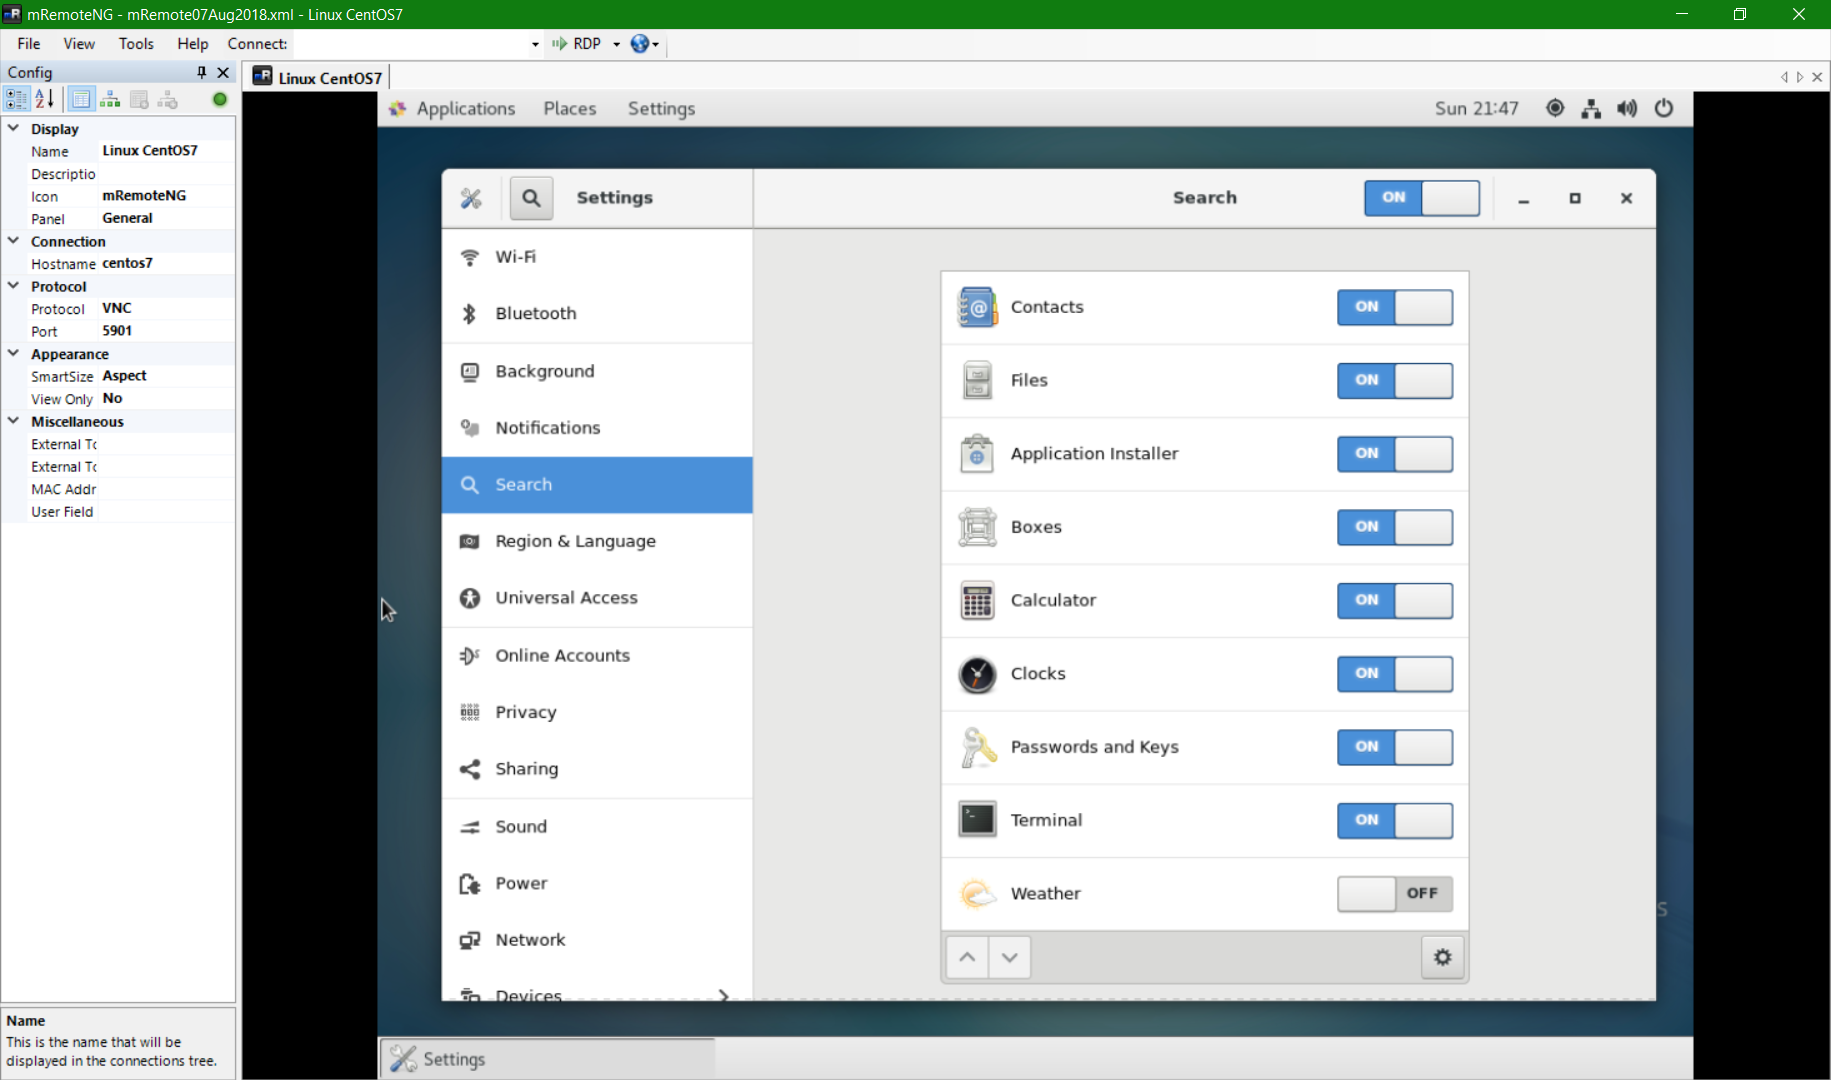Image resolution: width=1831 pixels, height=1080 pixels.
Task: Open Bluetooth settings panel
Action: (x=597, y=314)
